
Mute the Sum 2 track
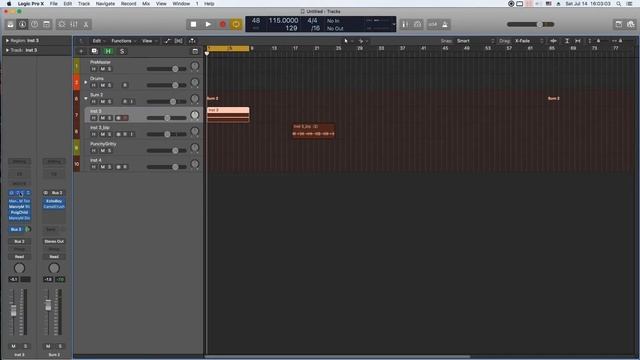click(x=102, y=102)
